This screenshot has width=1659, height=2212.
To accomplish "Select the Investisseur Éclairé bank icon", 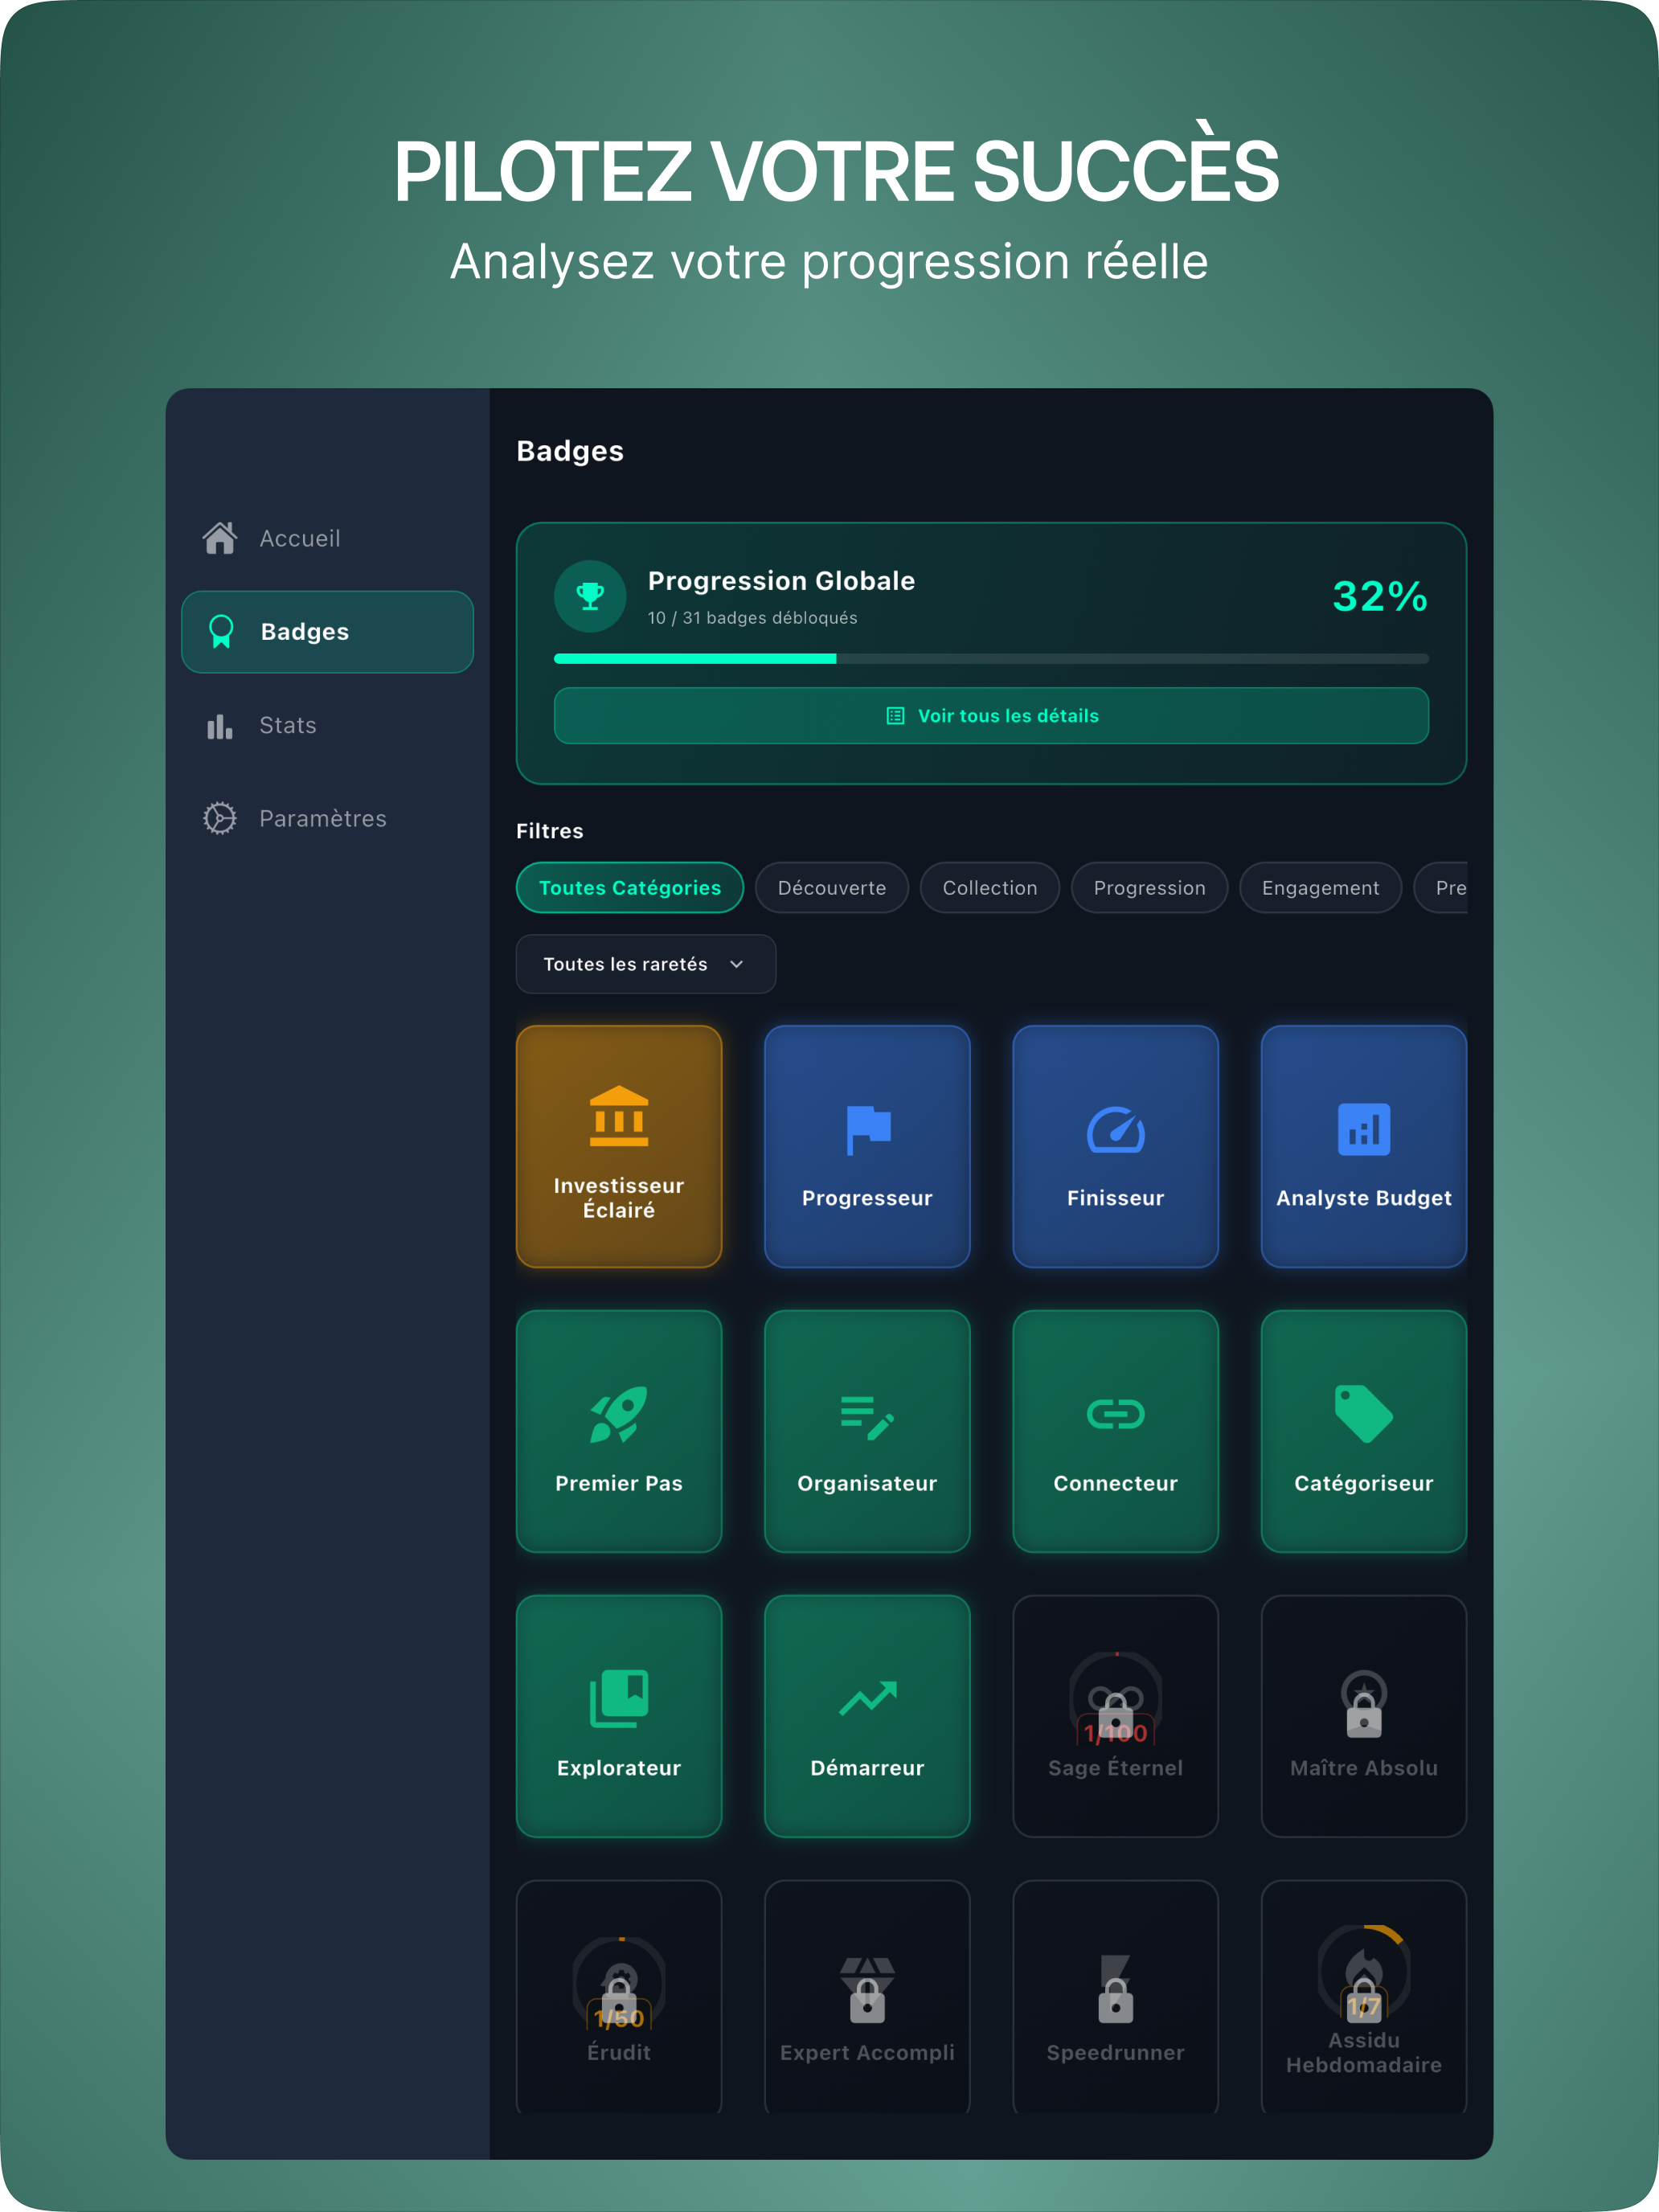I will (619, 1116).
